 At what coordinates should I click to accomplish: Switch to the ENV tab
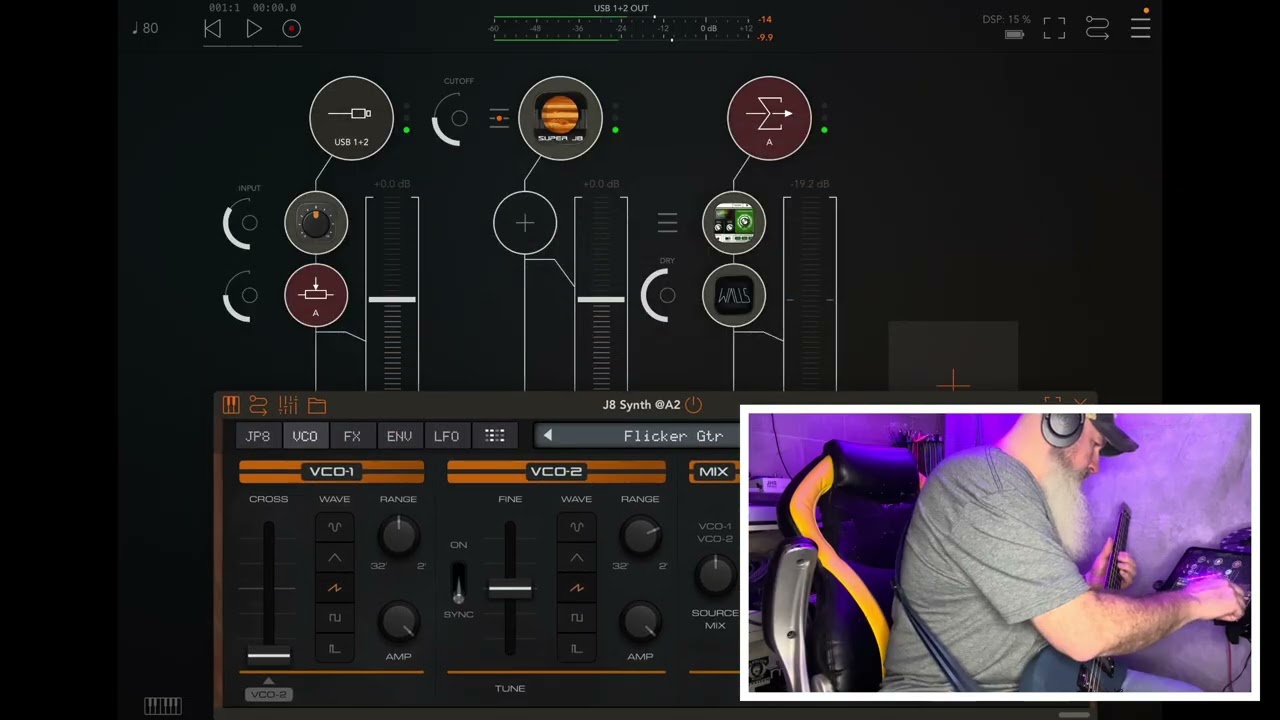[x=399, y=436]
